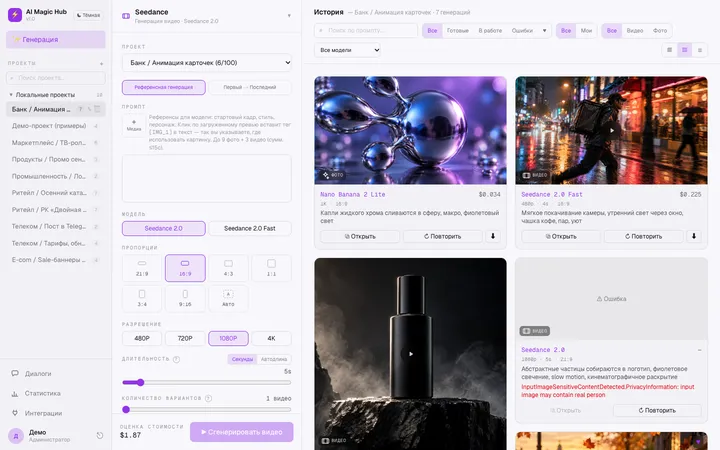Collapse the errored Seedance 2.0 card

pos(699,350)
